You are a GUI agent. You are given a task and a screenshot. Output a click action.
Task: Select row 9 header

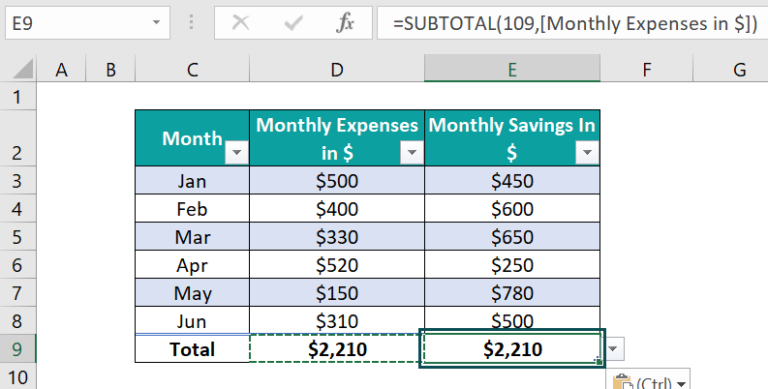coord(18,349)
